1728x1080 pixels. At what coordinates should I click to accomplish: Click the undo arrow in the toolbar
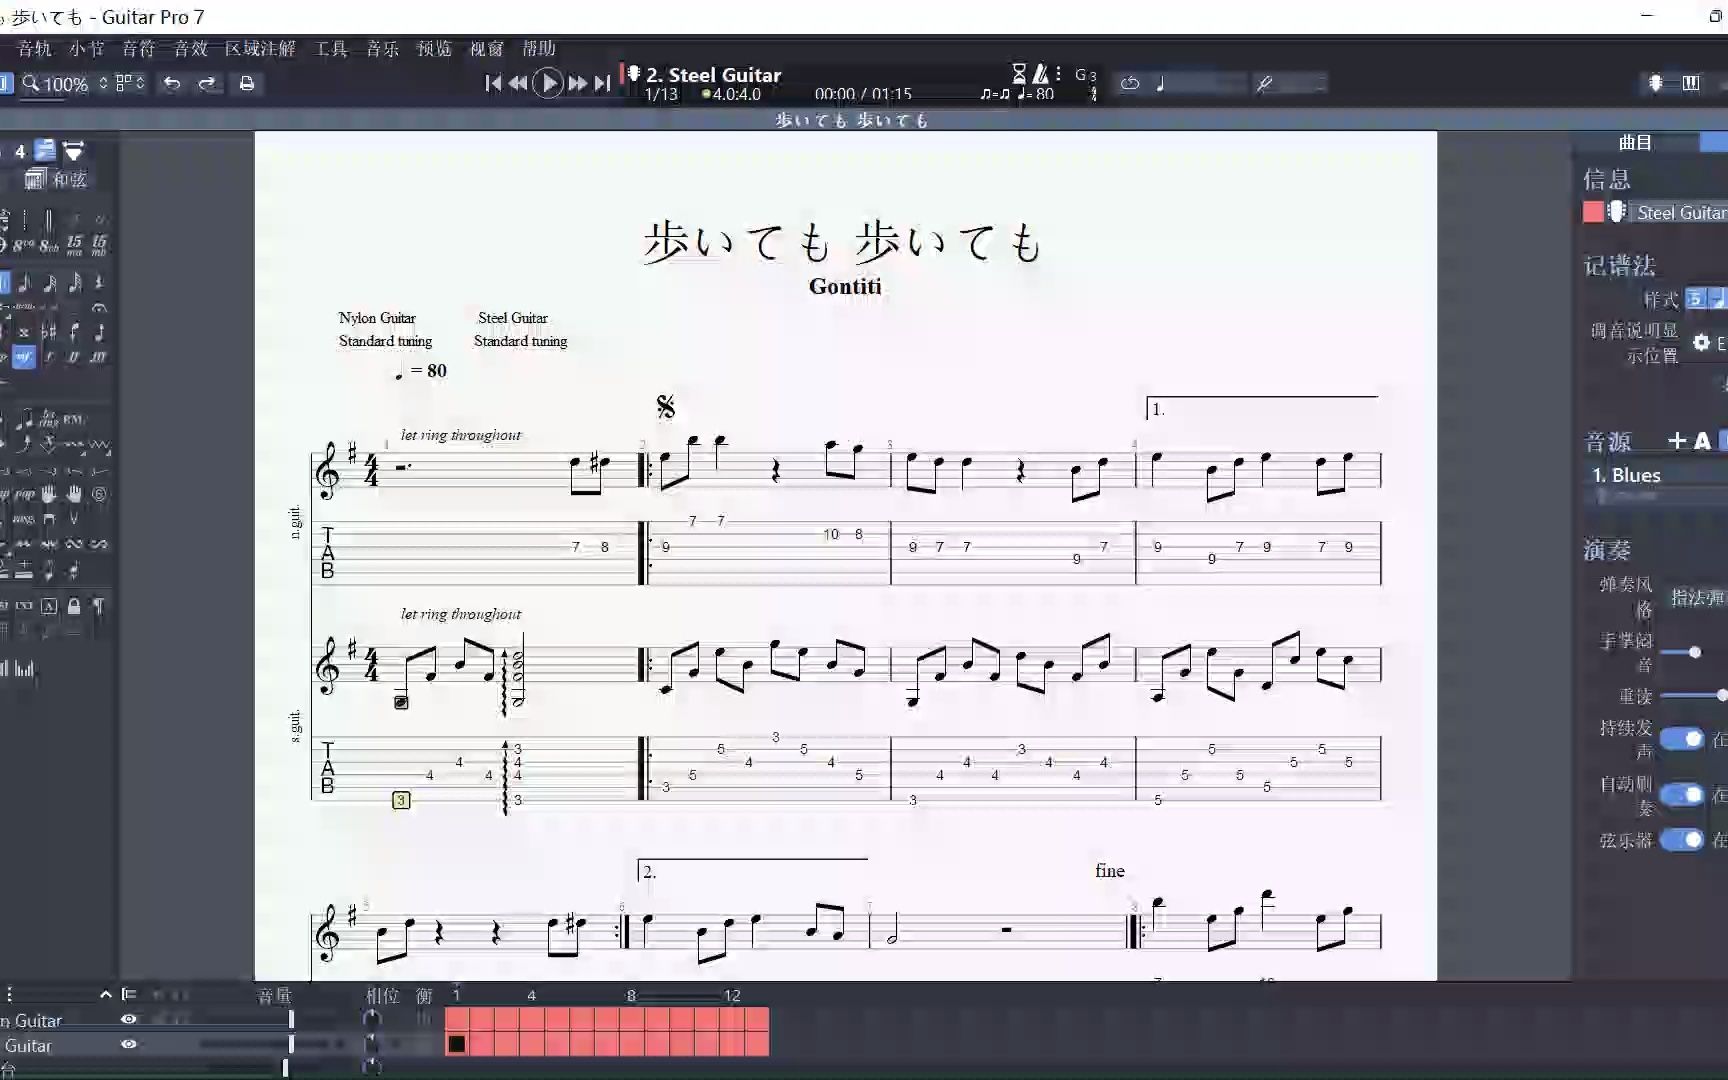coord(172,83)
